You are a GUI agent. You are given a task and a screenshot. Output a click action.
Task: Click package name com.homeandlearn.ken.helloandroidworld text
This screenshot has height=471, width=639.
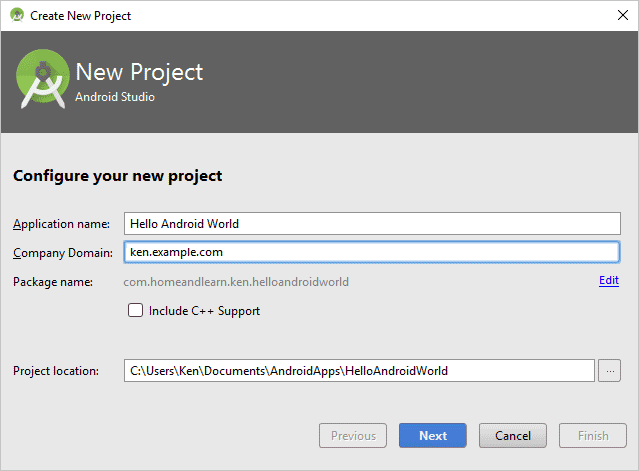click(236, 282)
